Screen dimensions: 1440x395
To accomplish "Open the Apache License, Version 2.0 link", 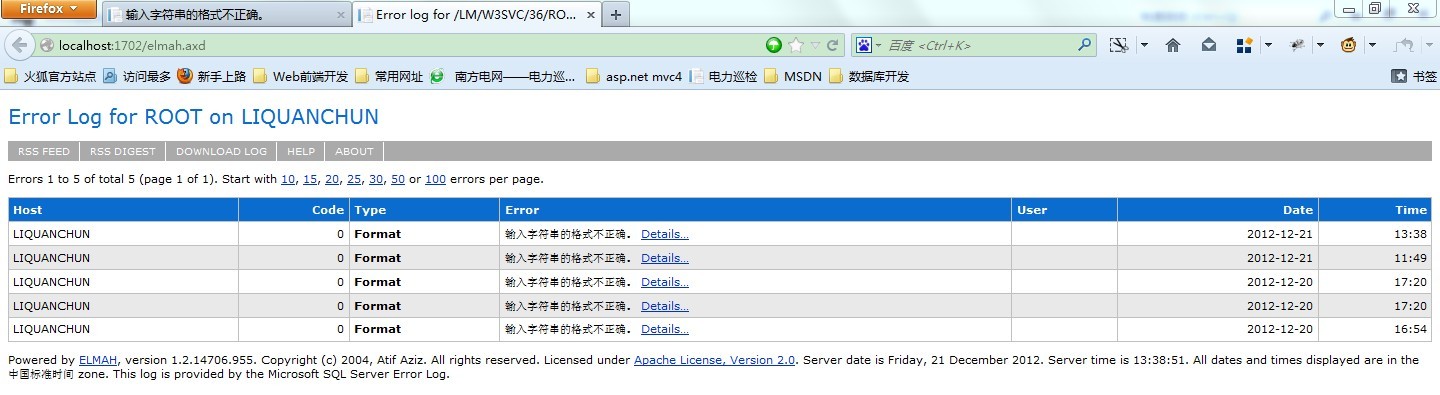I will pyautogui.click(x=715, y=360).
